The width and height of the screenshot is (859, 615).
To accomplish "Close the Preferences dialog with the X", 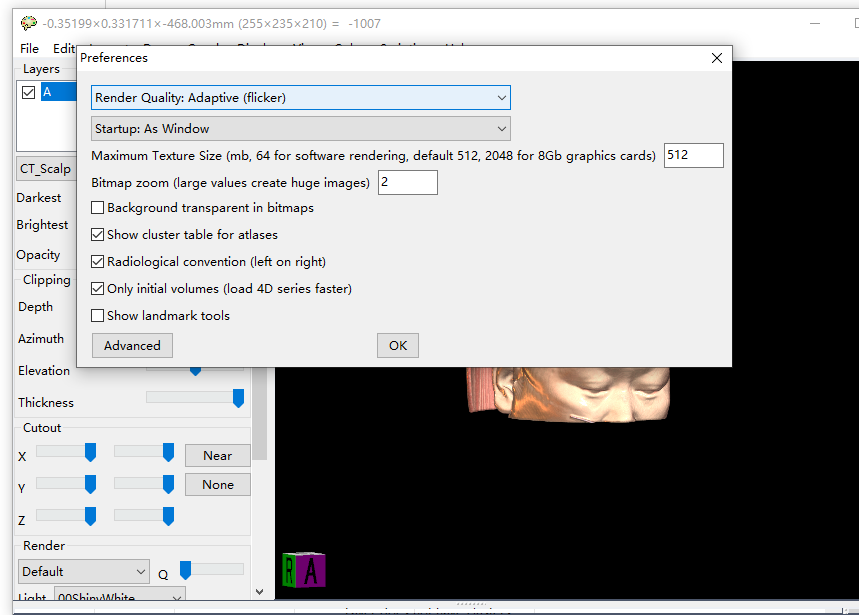I will (716, 58).
